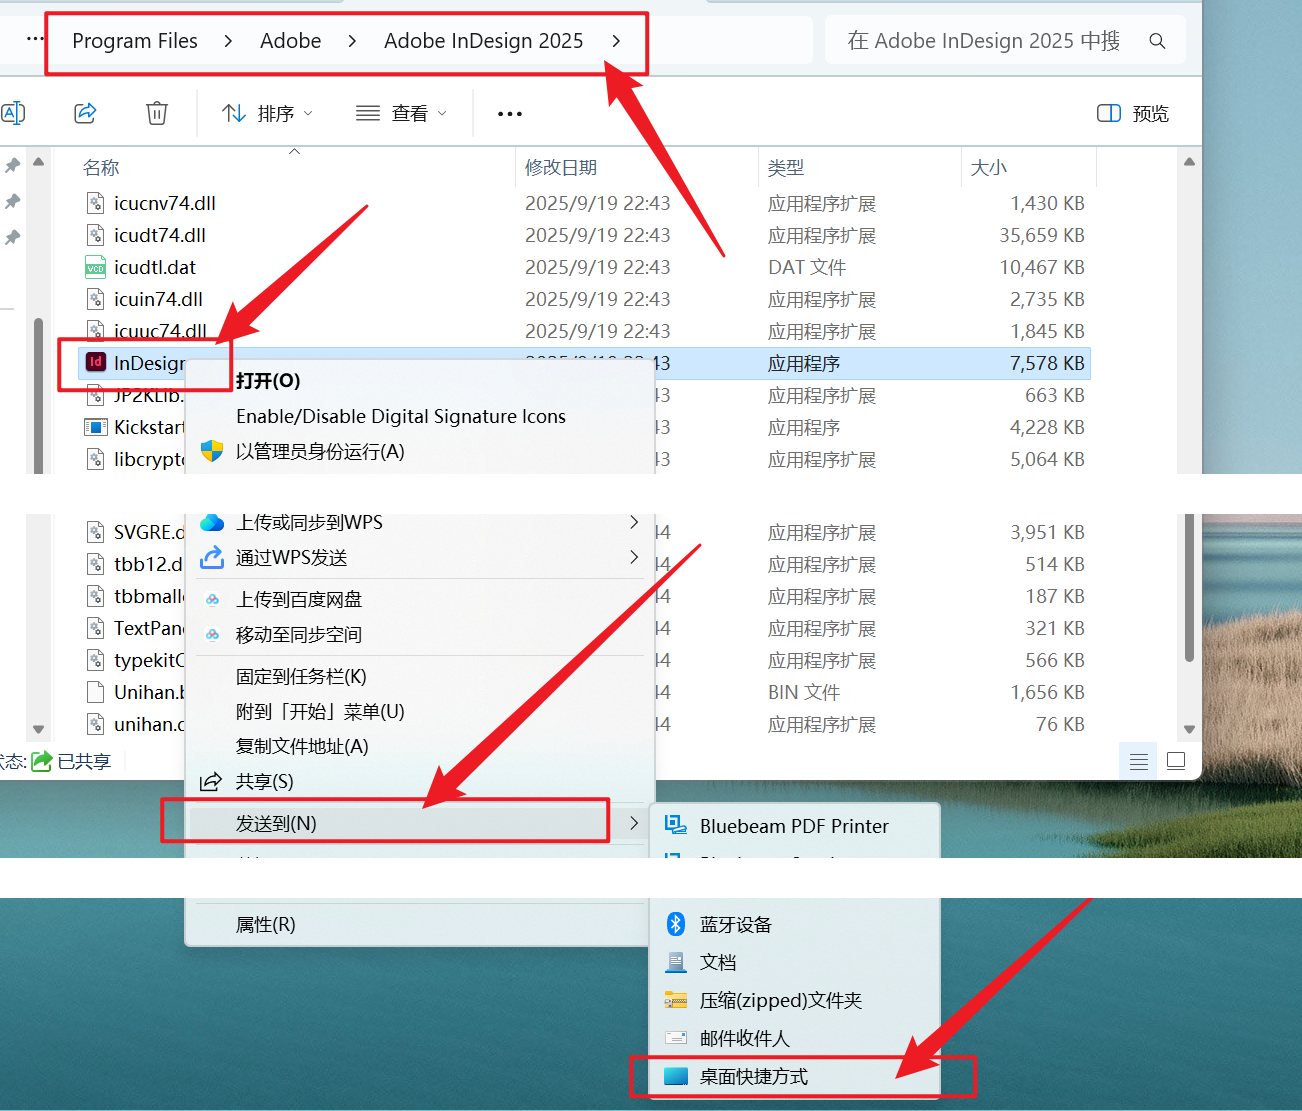1302x1111 pixels.
Task: Sort by 类型 column header
Action: click(x=786, y=168)
